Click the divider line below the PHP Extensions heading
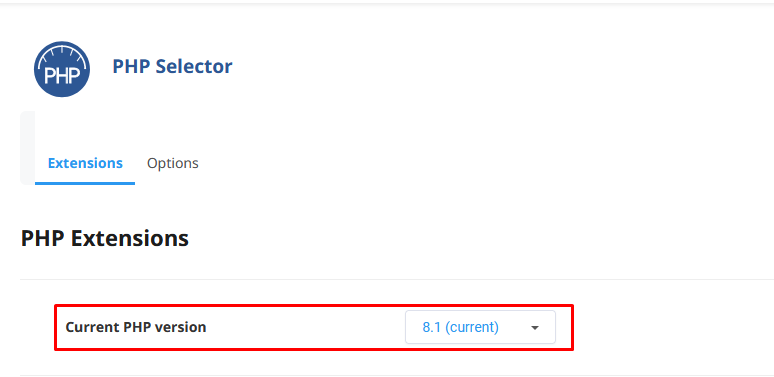This screenshot has width=774, height=377. click(x=397, y=280)
